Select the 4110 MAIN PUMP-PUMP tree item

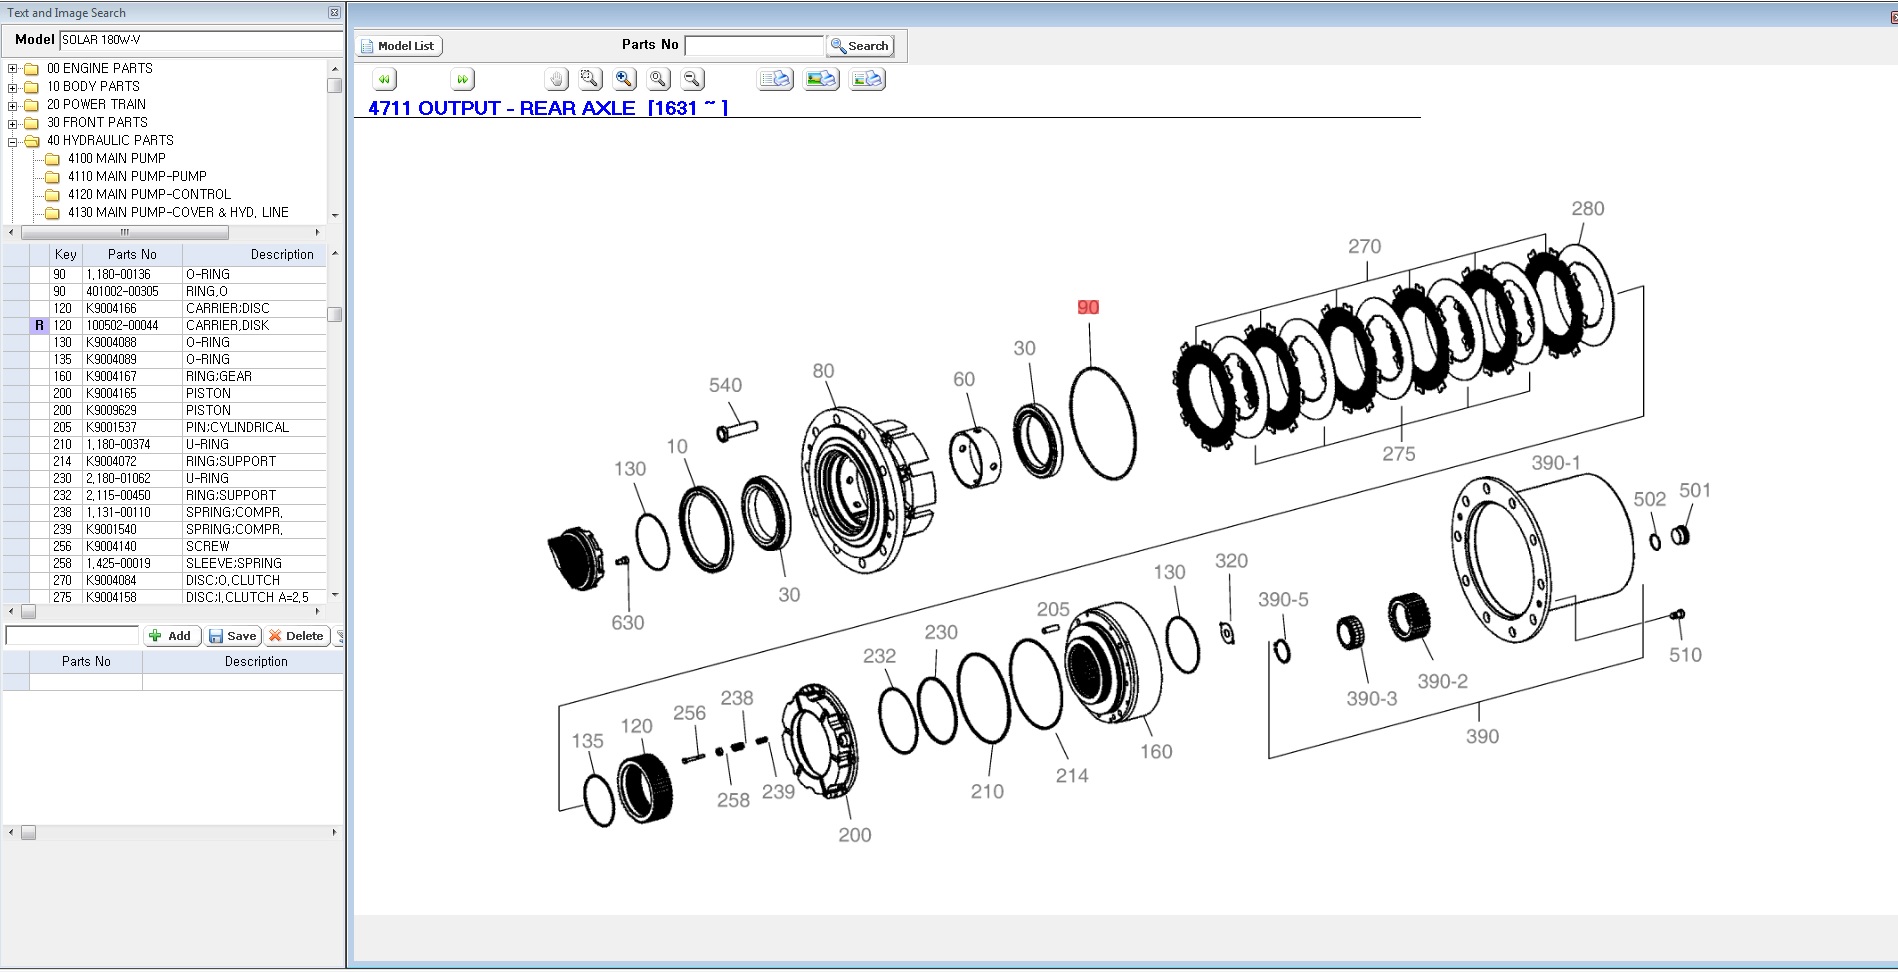coord(137,177)
